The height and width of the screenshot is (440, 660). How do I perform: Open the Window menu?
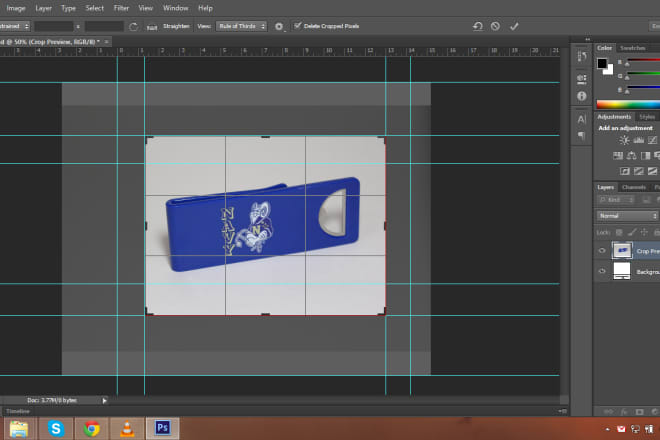(x=176, y=8)
